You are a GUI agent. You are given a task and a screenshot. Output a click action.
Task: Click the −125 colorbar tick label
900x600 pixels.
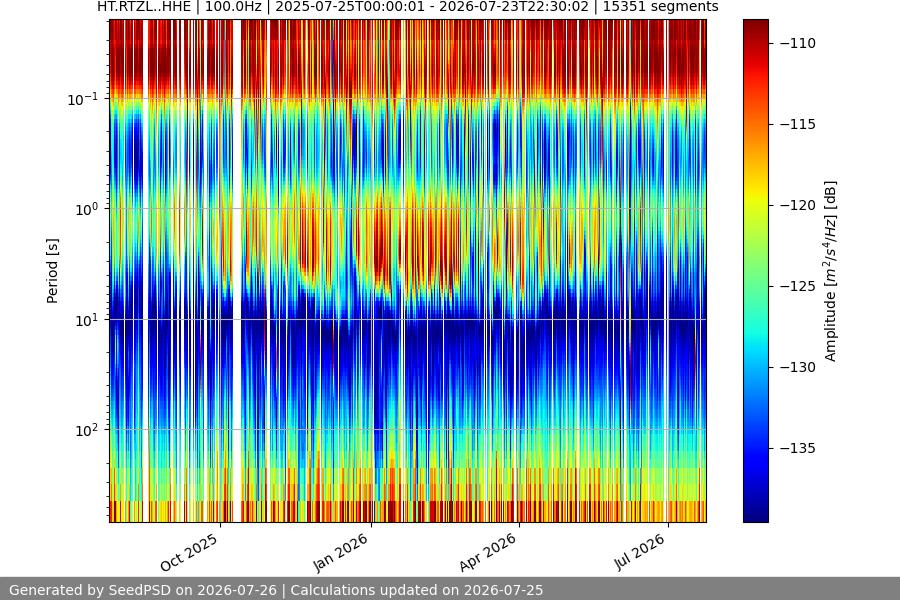(x=798, y=286)
